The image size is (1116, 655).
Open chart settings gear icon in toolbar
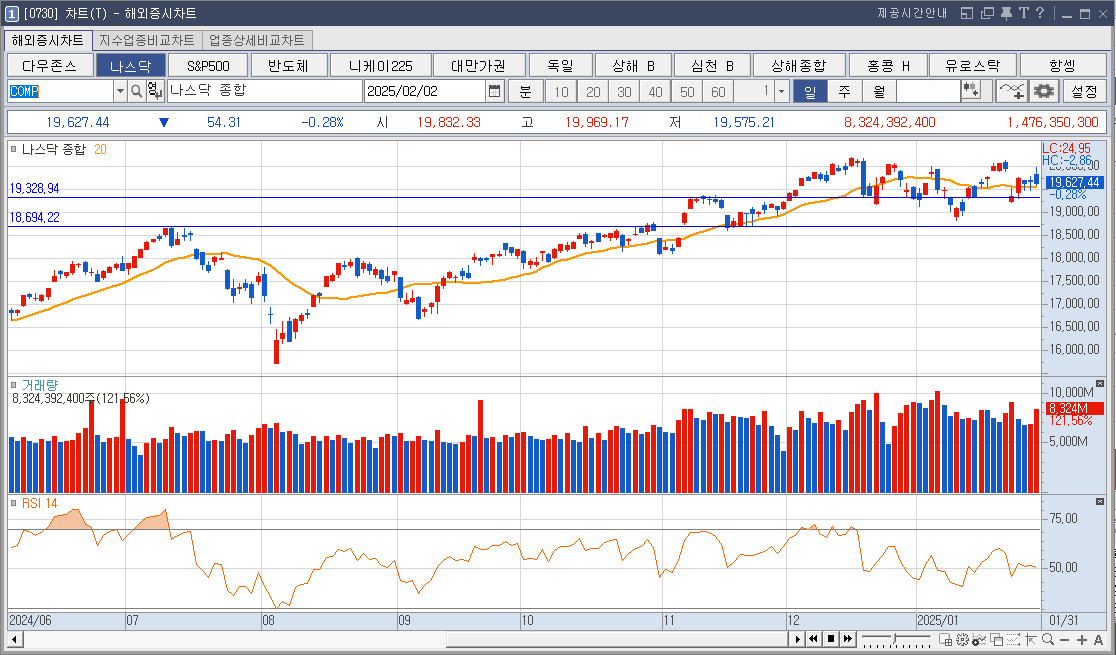point(1043,91)
